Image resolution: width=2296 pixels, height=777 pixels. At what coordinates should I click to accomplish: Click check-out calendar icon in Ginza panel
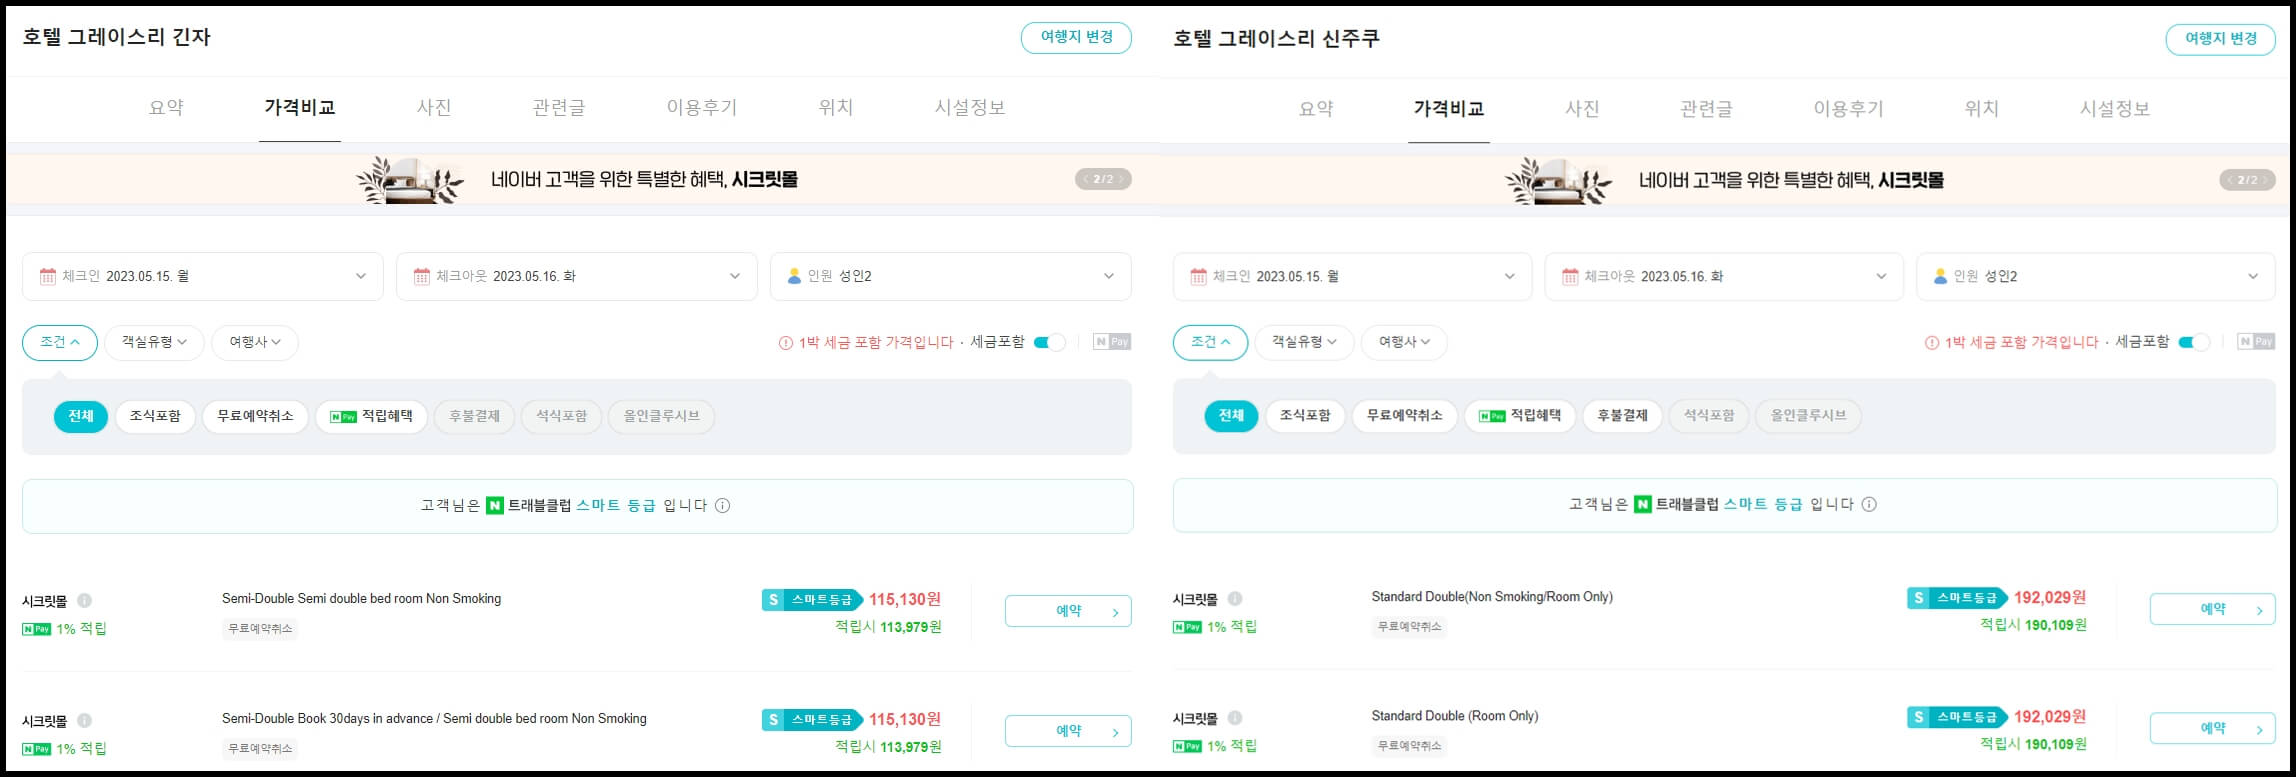pos(422,277)
